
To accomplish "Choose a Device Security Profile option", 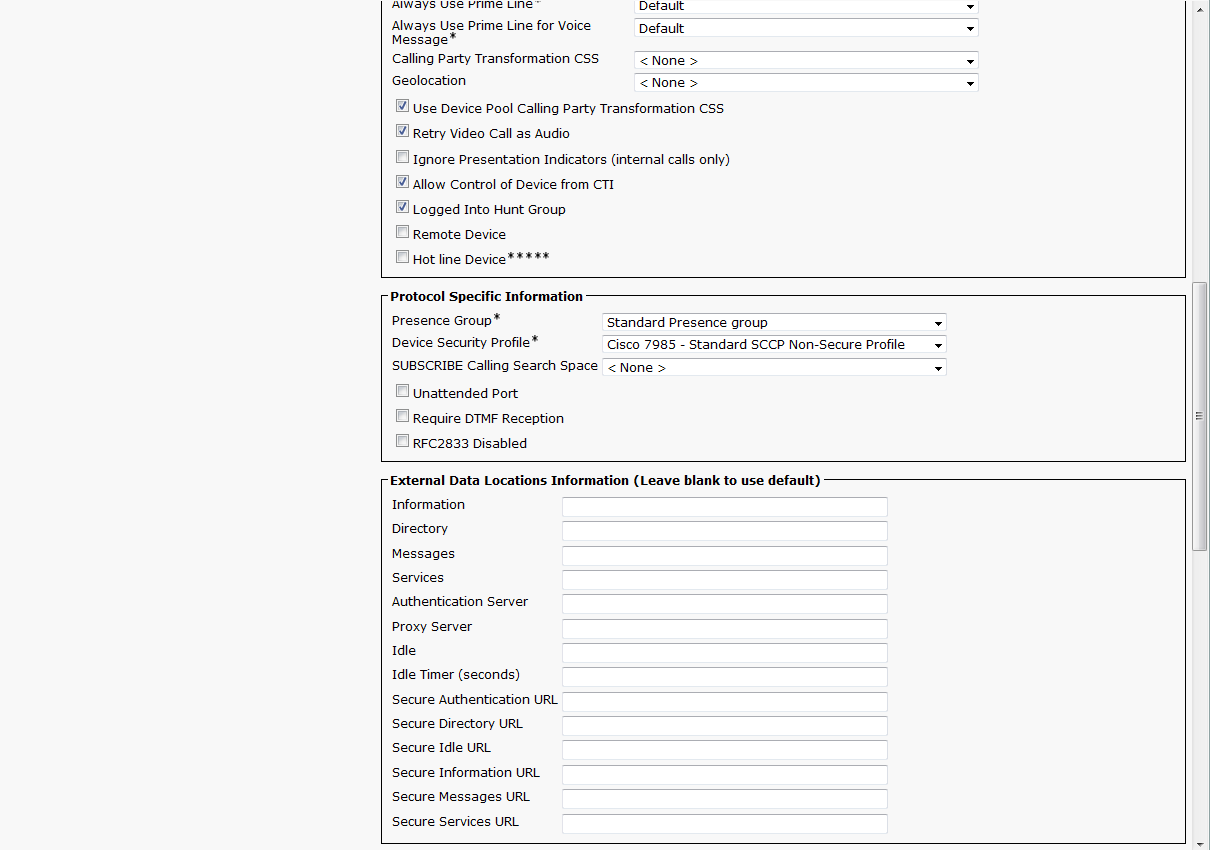I will click(x=774, y=345).
